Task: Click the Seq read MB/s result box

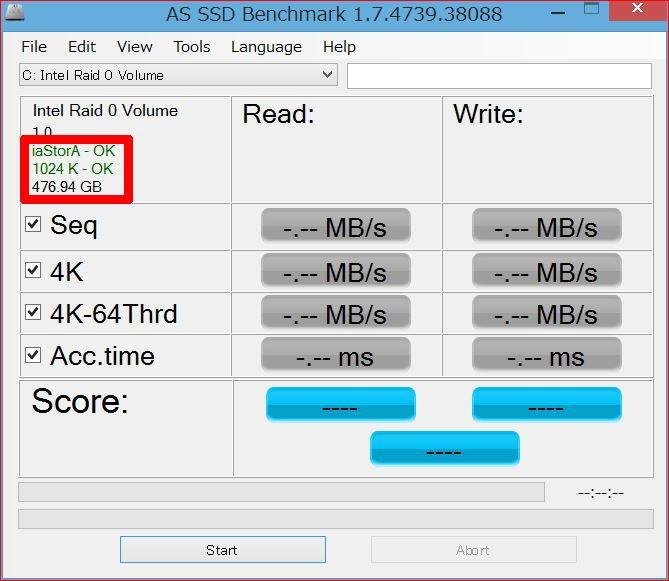Action: point(336,226)
